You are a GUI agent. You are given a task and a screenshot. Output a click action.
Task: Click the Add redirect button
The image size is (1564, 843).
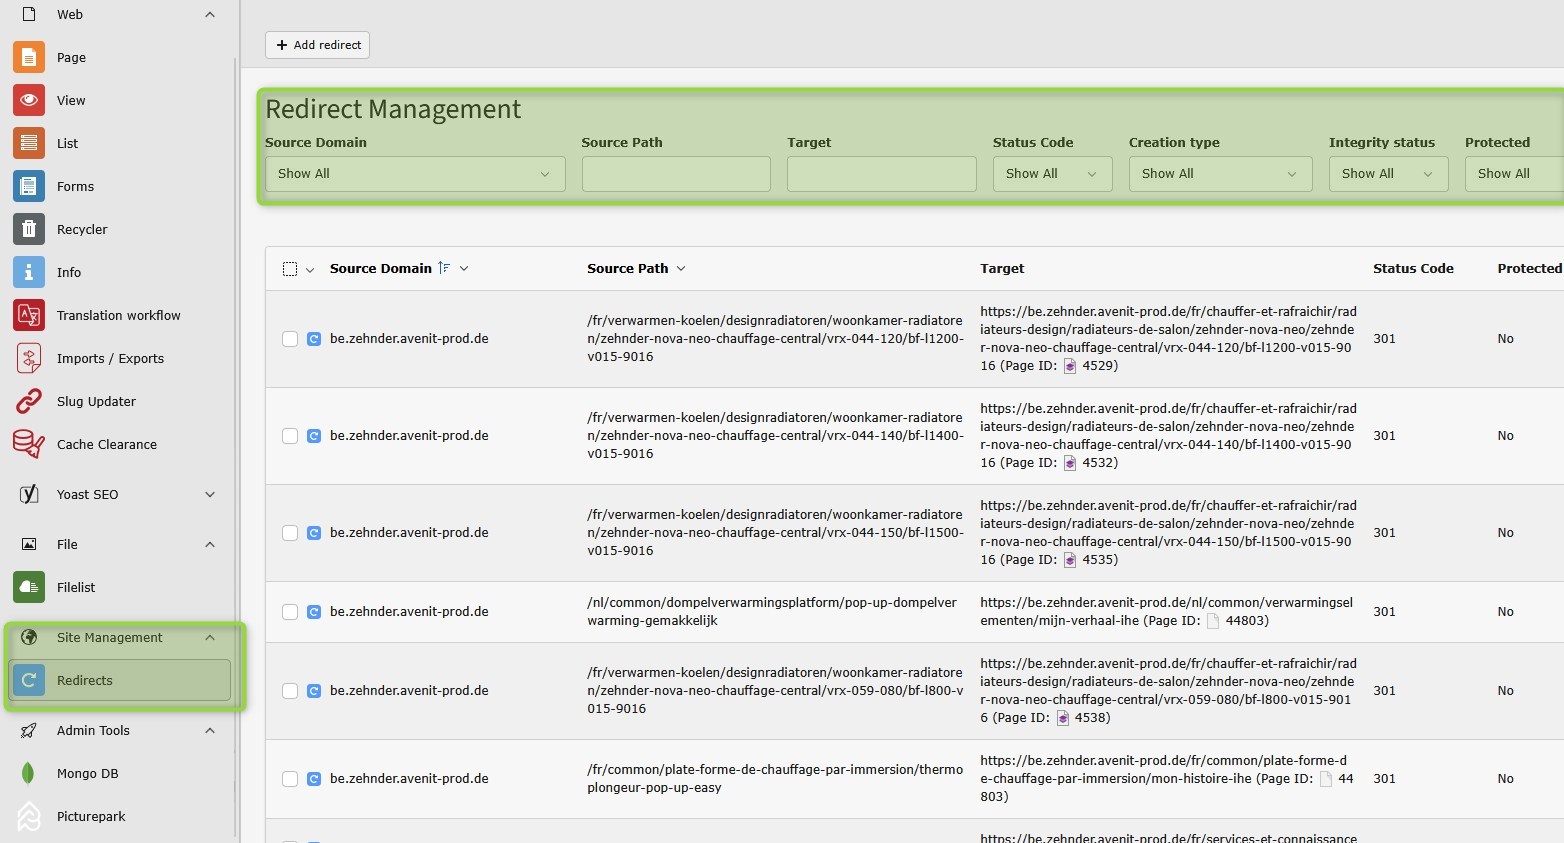point(317,45)
